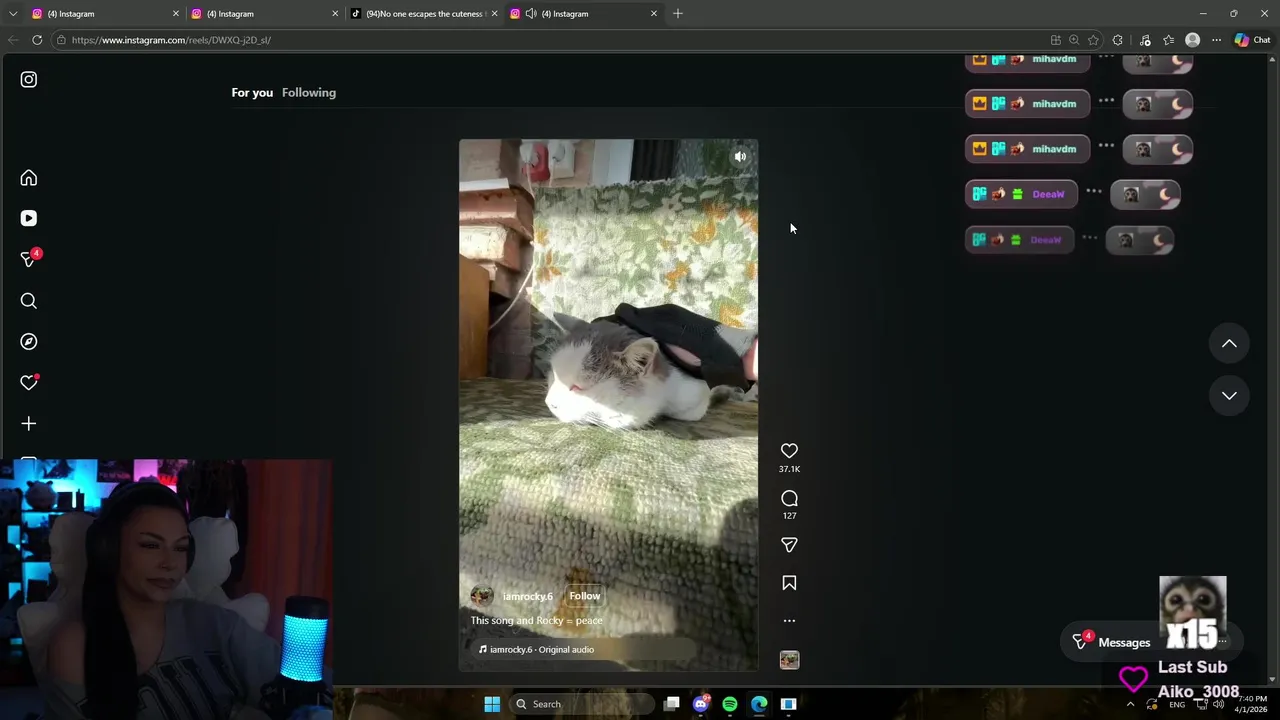Open Search in Instagram sidebar

coord(29,301)
